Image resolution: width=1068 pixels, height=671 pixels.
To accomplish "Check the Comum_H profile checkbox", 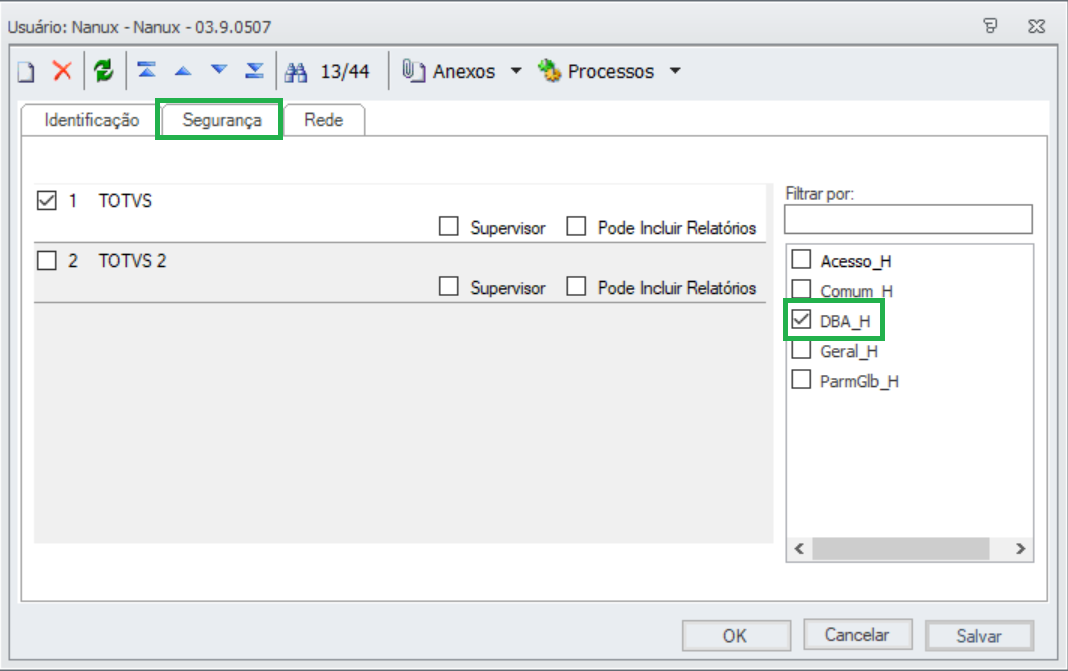I will [802, 290].
